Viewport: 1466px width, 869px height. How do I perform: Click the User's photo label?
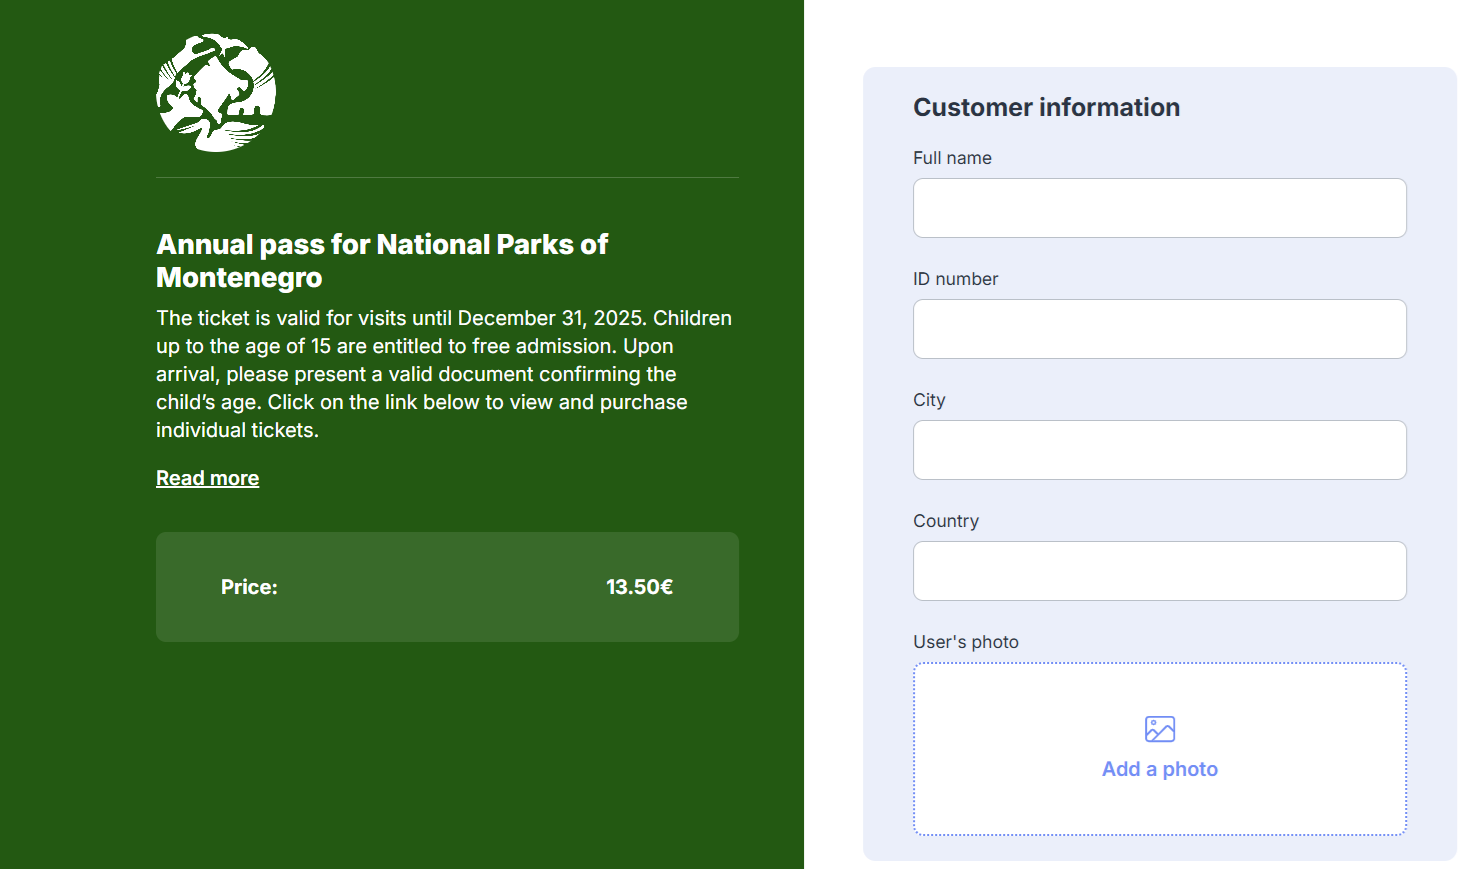[965, 642]
